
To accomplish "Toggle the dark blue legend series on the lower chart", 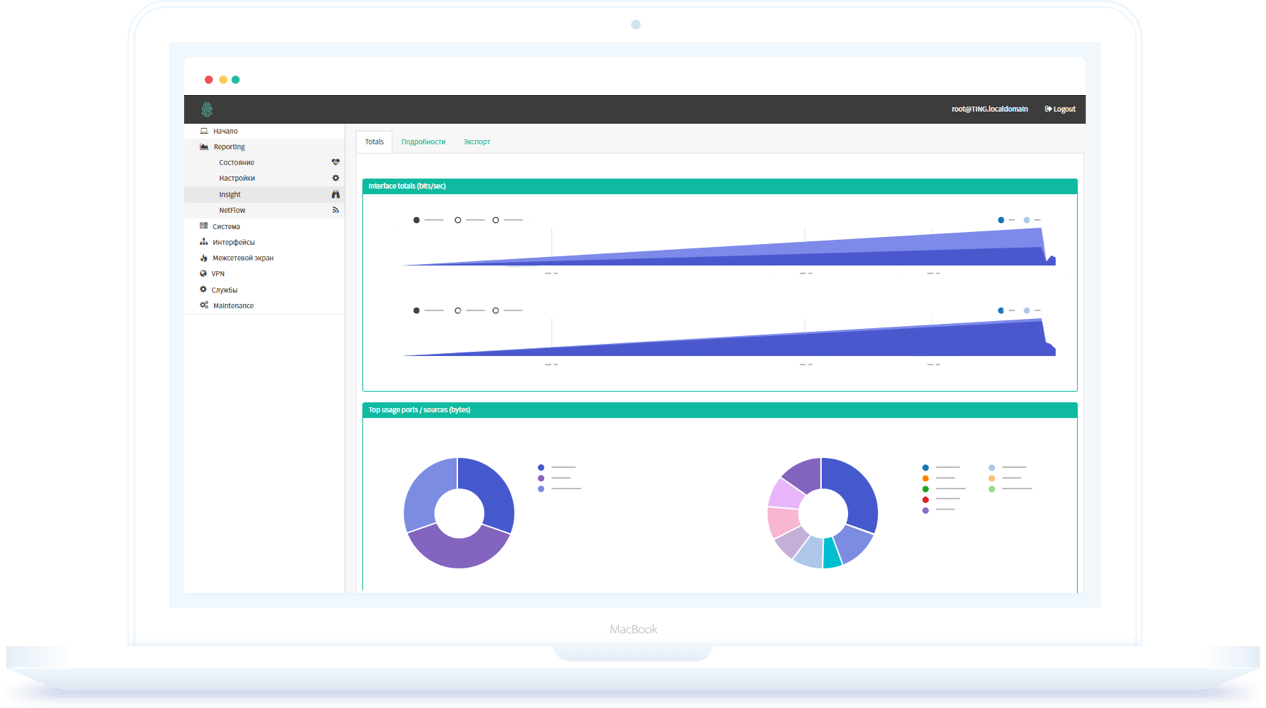I will tap(1001, 311).
